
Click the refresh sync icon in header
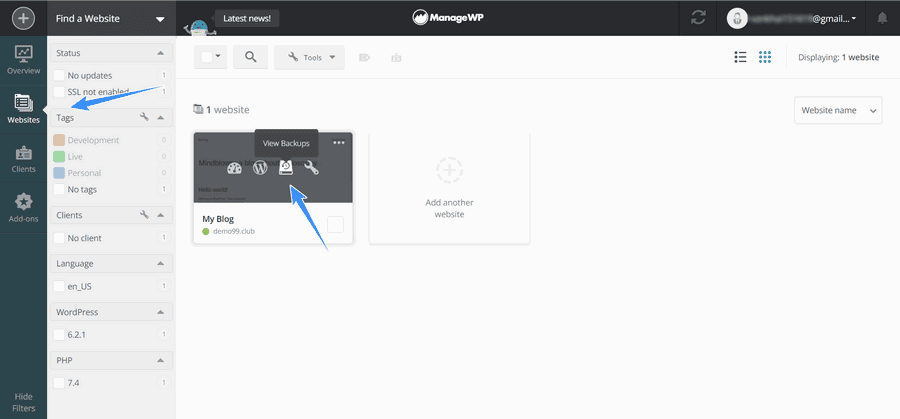pos(698,18)
